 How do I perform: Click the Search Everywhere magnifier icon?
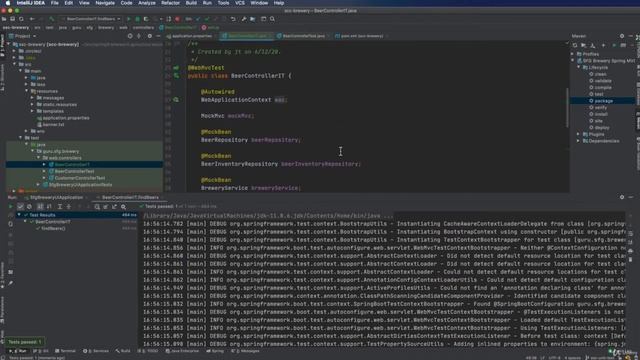tap(272, 19)
